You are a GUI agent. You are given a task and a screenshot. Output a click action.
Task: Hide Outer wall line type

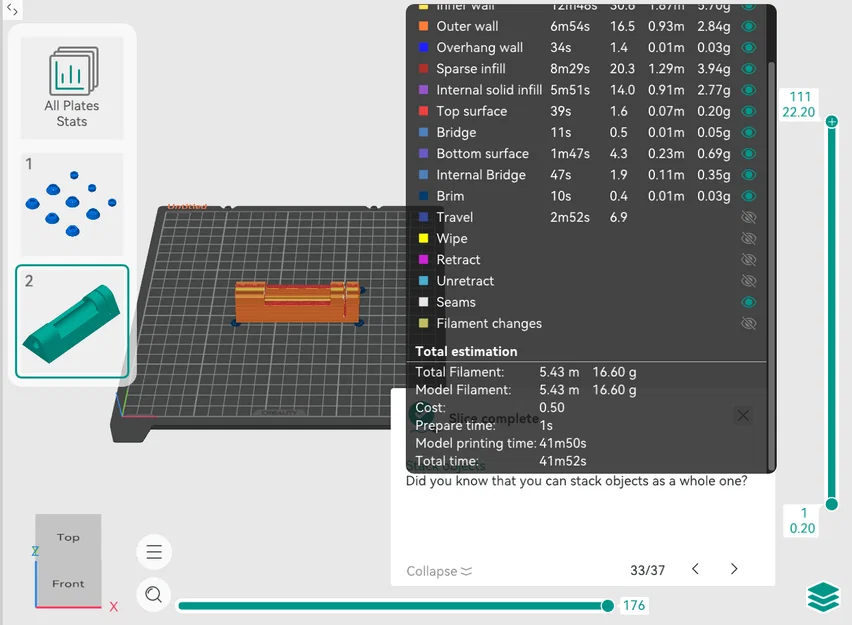(749, 26)
